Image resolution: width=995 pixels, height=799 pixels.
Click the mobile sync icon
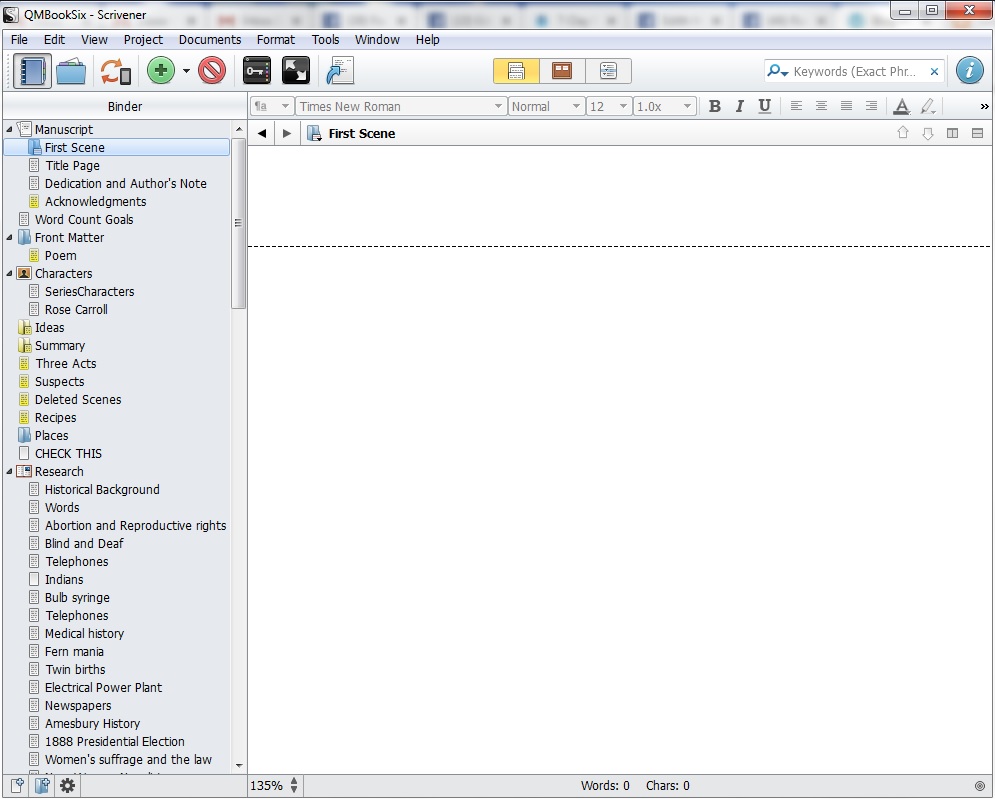tap(115, 71)
